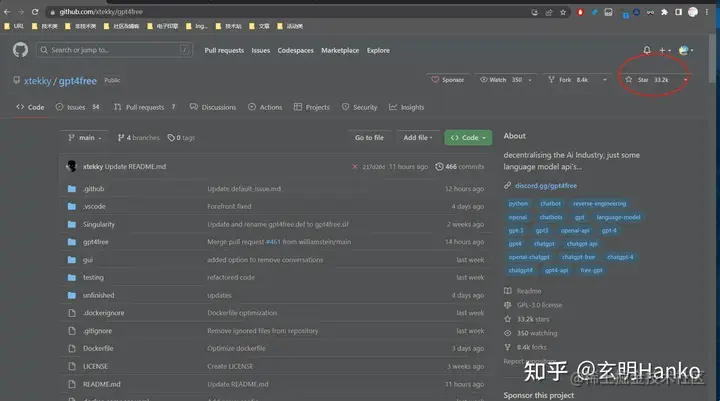Click the browser back arrow
The height and width of the screenshot is (401, 720).
click(7, 11)
